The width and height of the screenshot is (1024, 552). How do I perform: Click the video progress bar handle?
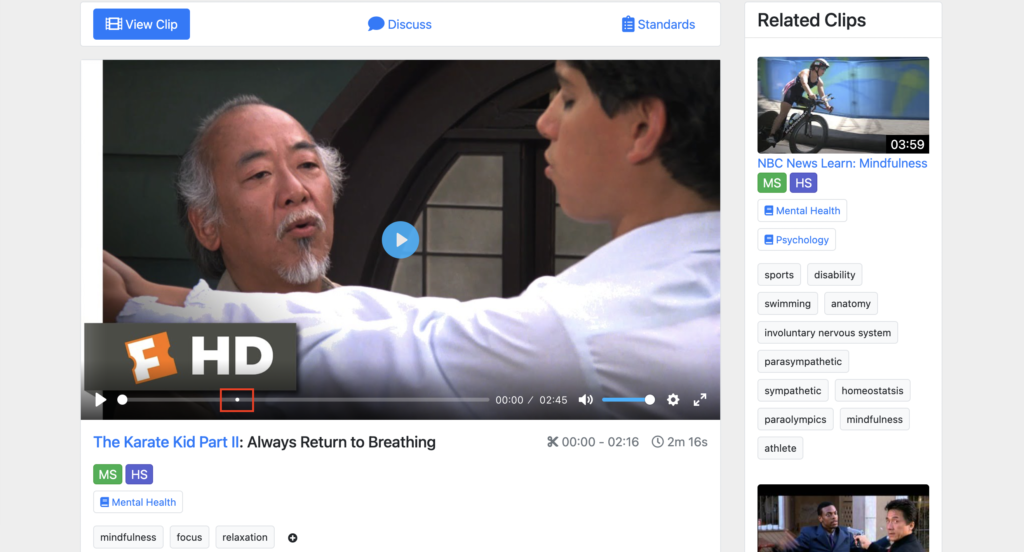tap(122, 400)
